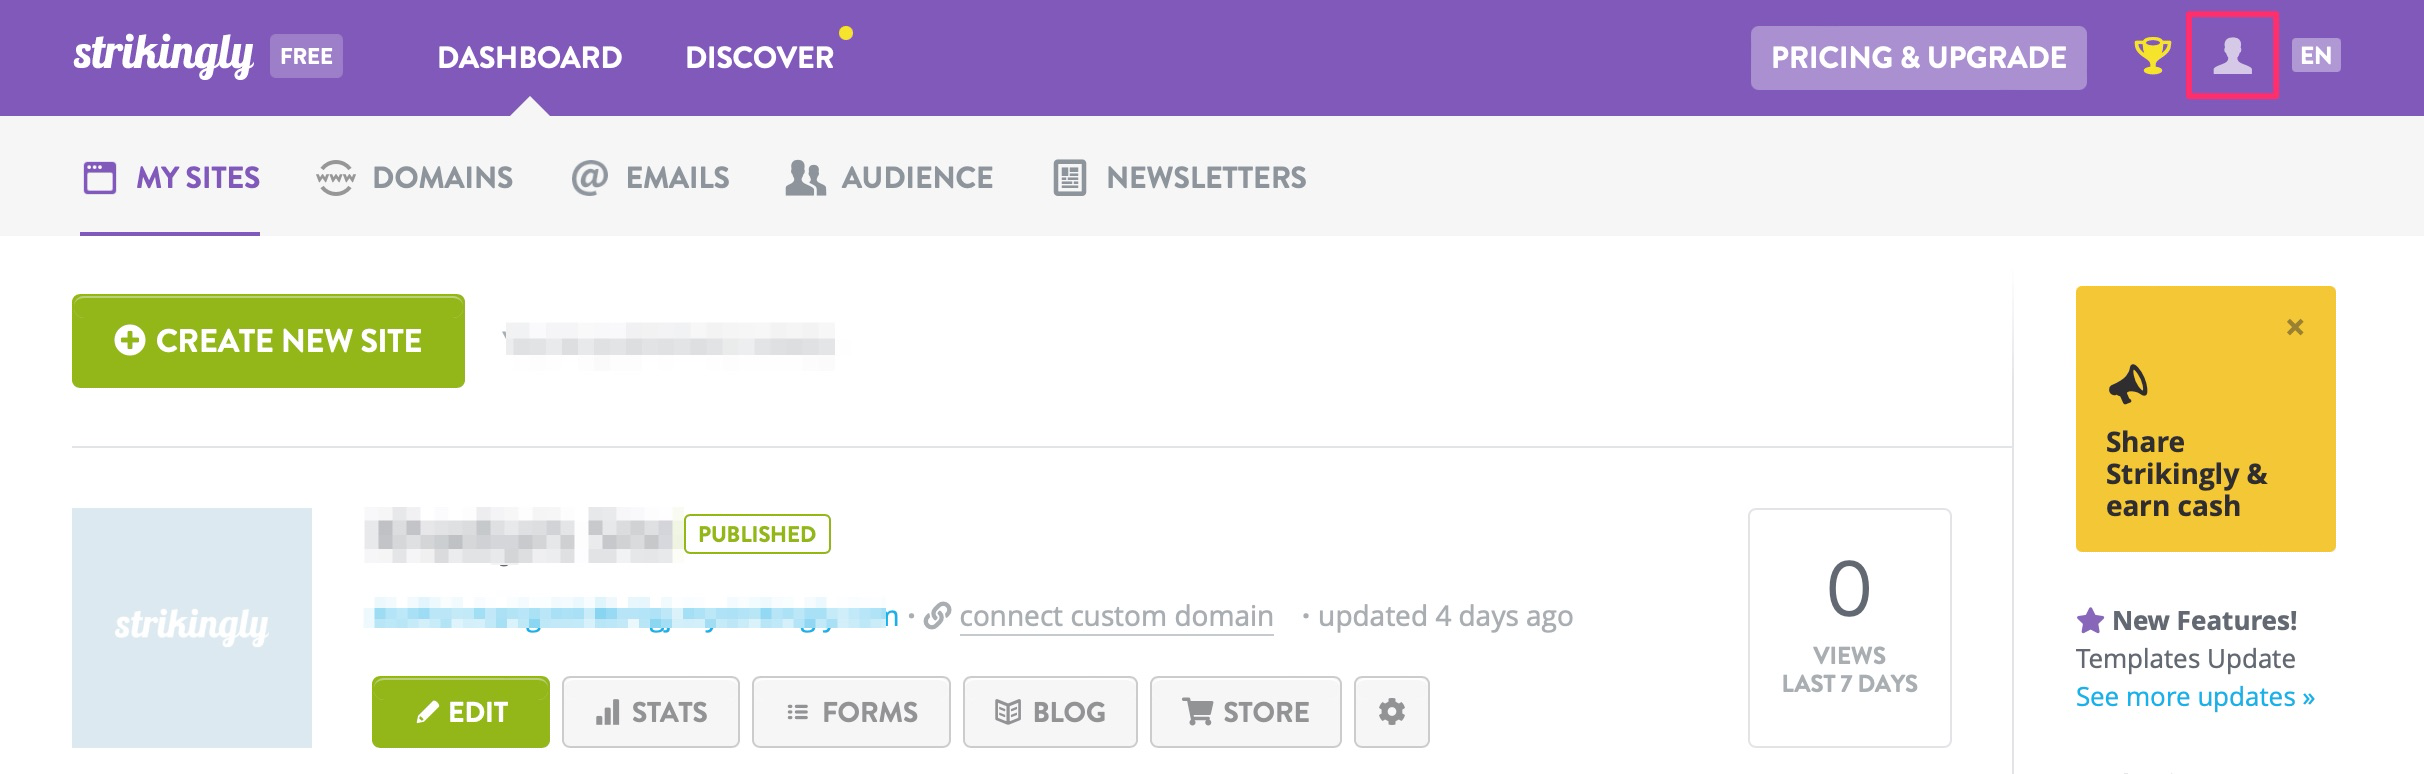This screenshot has width=2424, height=774.
Task: Click the Pricing & Upgrade button
Action: pos(1918,58)
